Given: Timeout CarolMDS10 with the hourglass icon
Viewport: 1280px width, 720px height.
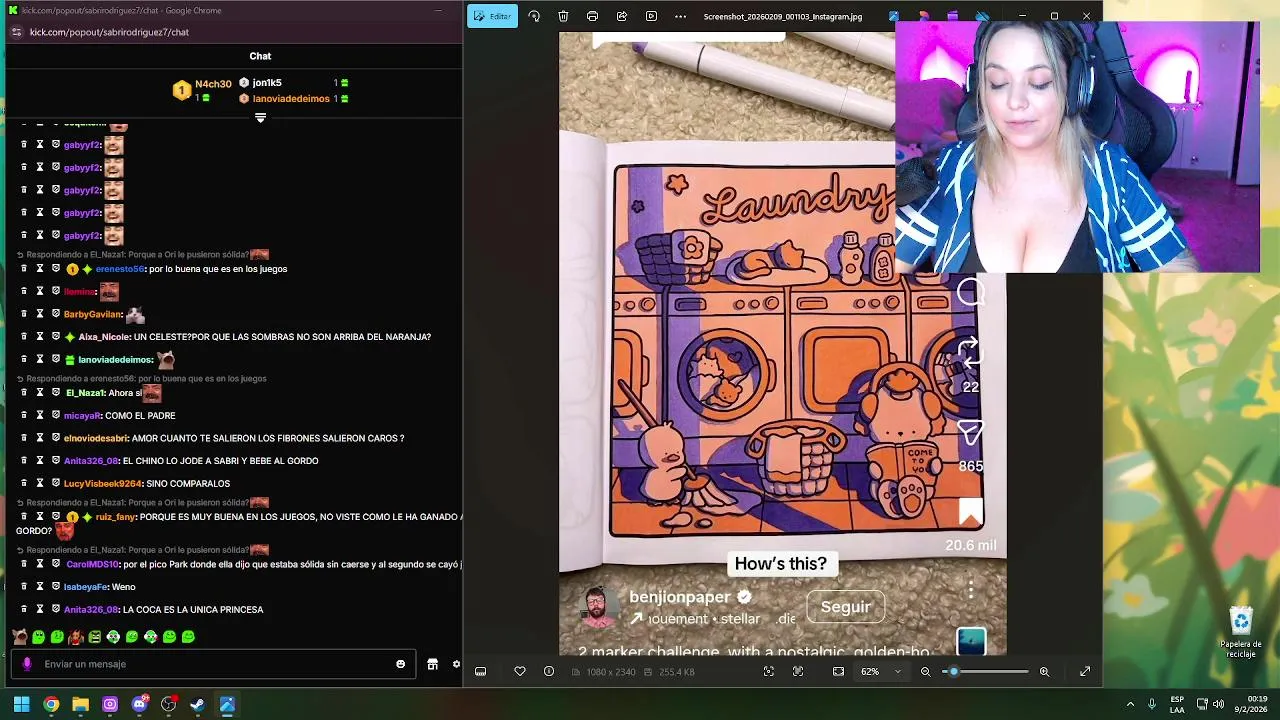Looking at the screenshot, I should [x=40, y=564].
